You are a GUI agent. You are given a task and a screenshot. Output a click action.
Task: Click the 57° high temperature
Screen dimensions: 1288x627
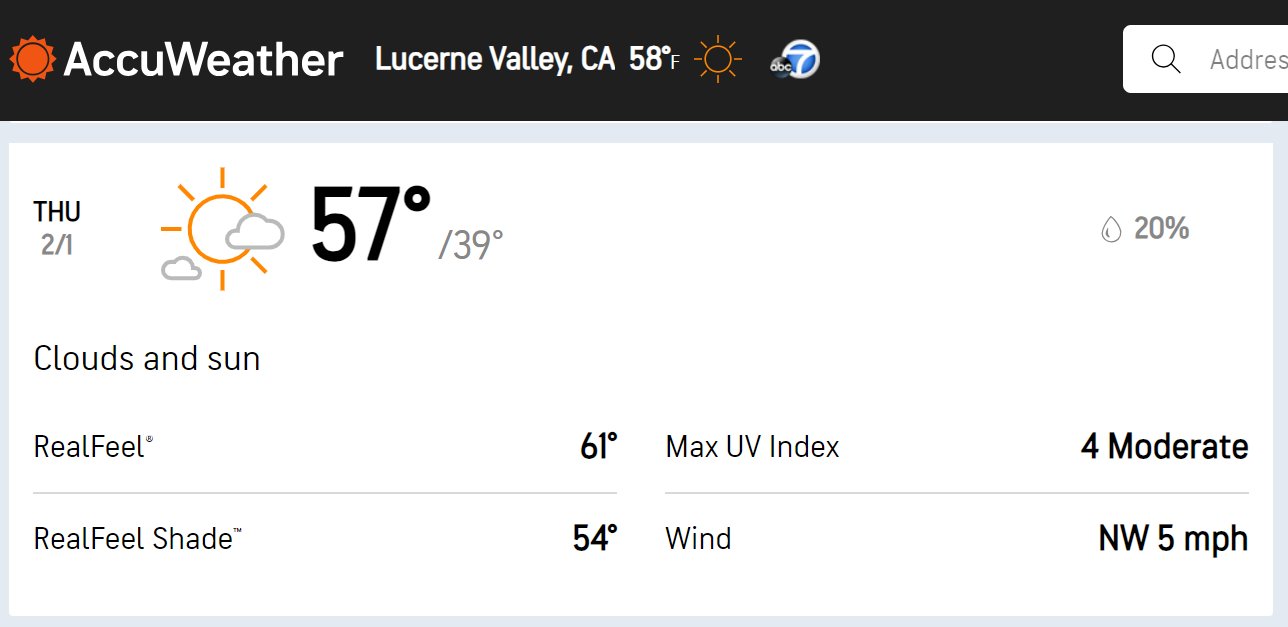tap(370, 227)
